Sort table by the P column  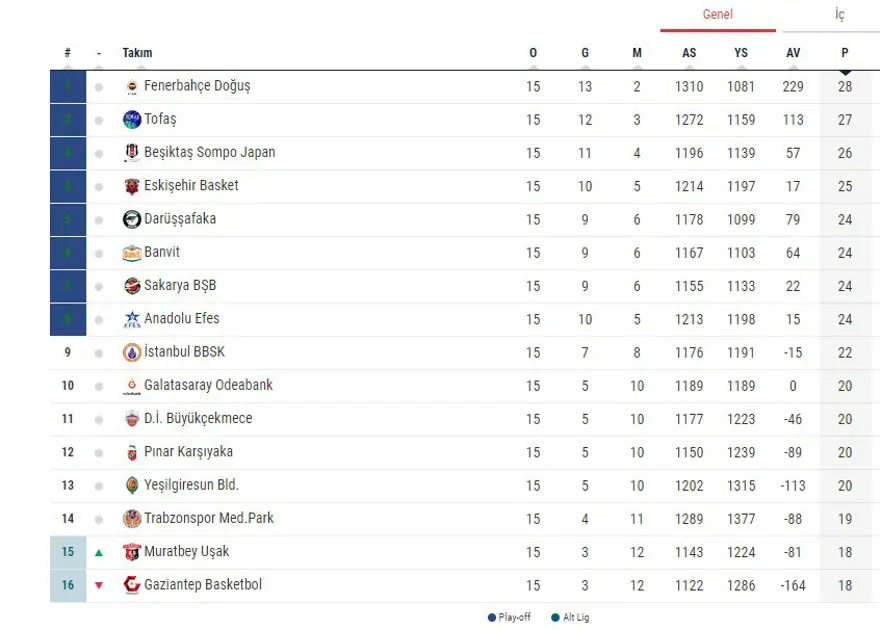coord(845,53)
